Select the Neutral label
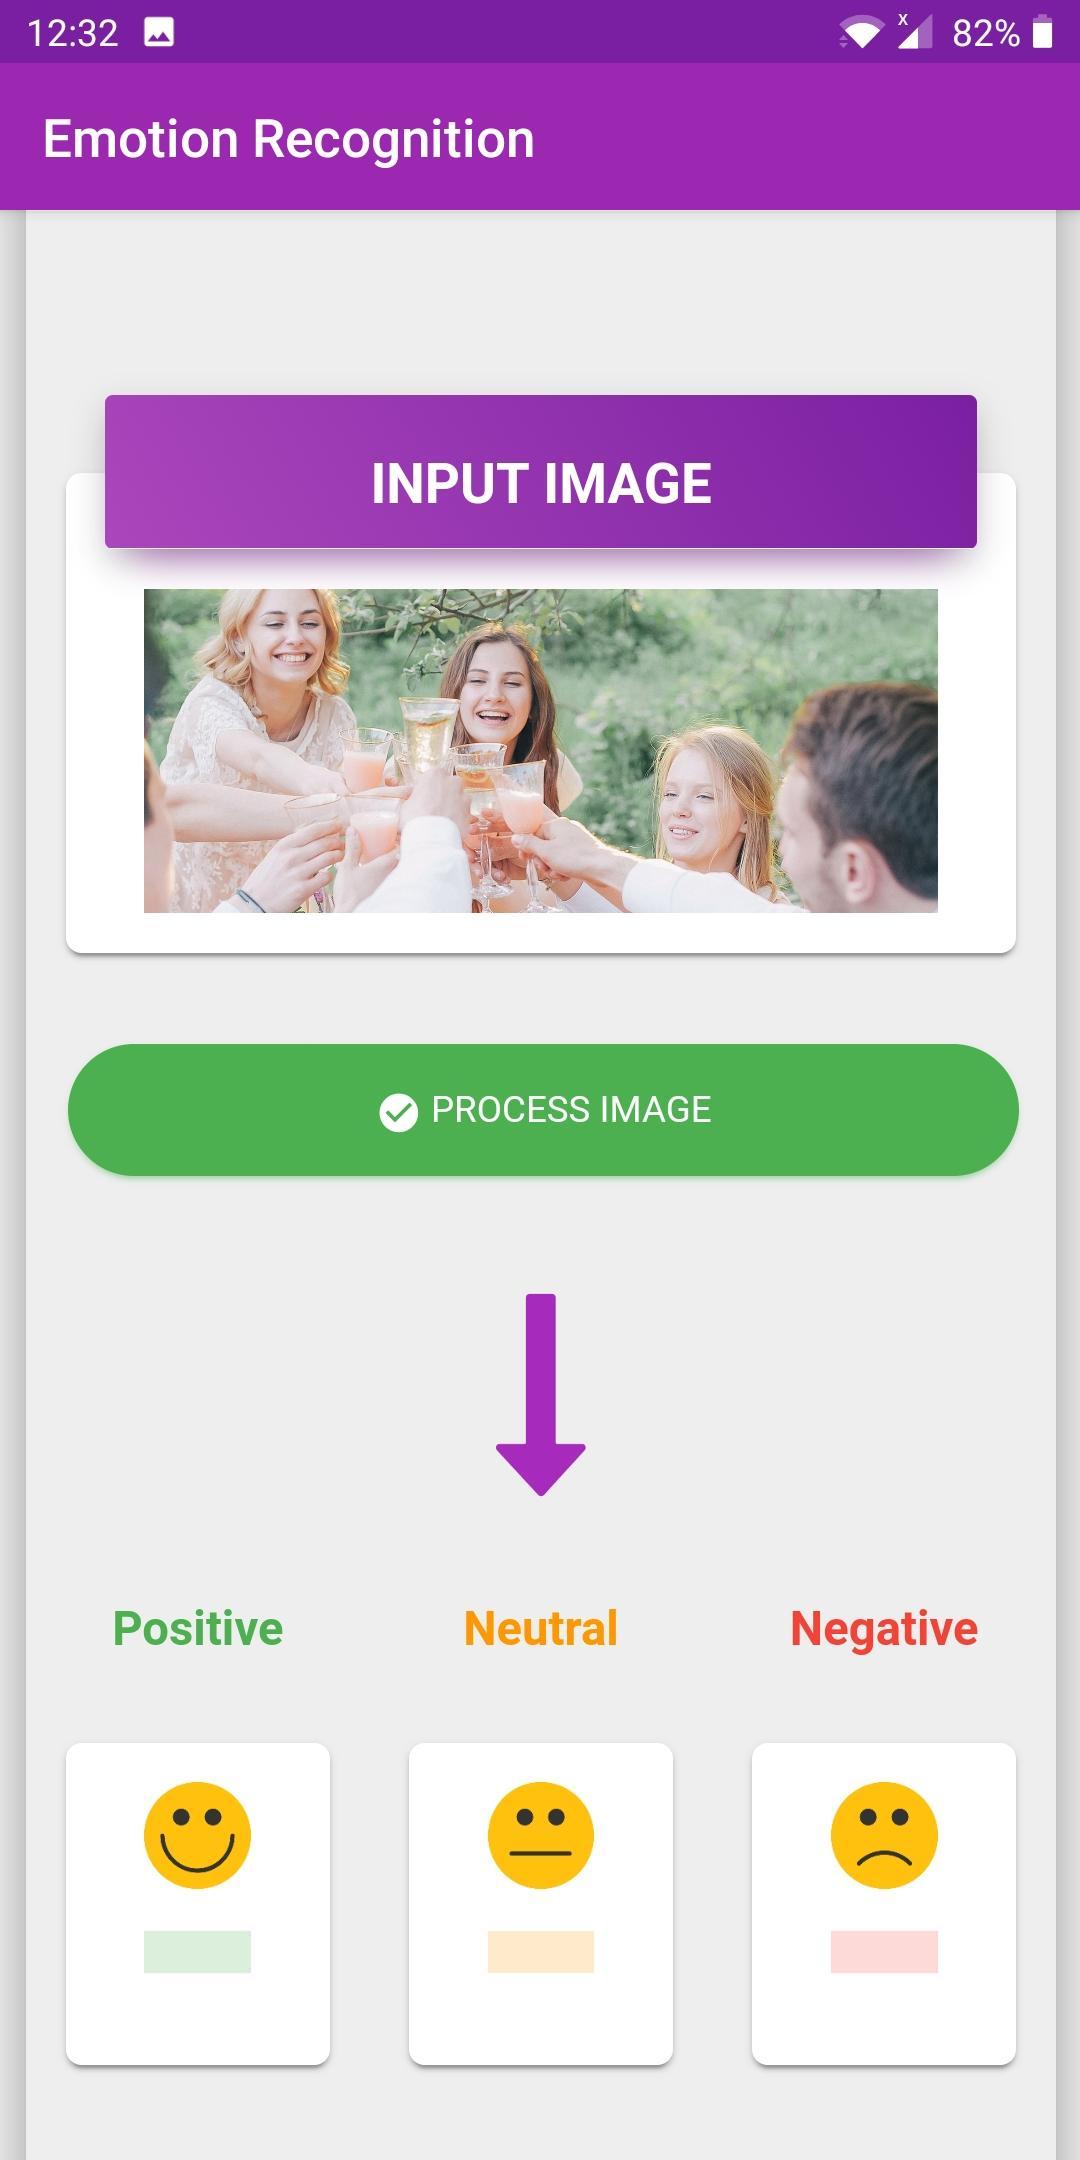Image resolution: width=1080 pixels, height=2160 pixels. (541, 1628)
